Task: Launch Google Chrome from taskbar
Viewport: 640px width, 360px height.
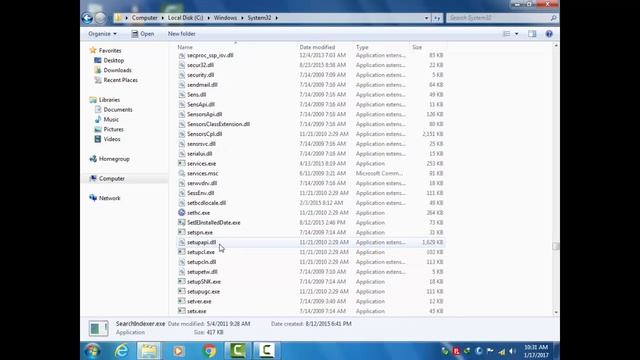Action: click(x=209, y=351)
